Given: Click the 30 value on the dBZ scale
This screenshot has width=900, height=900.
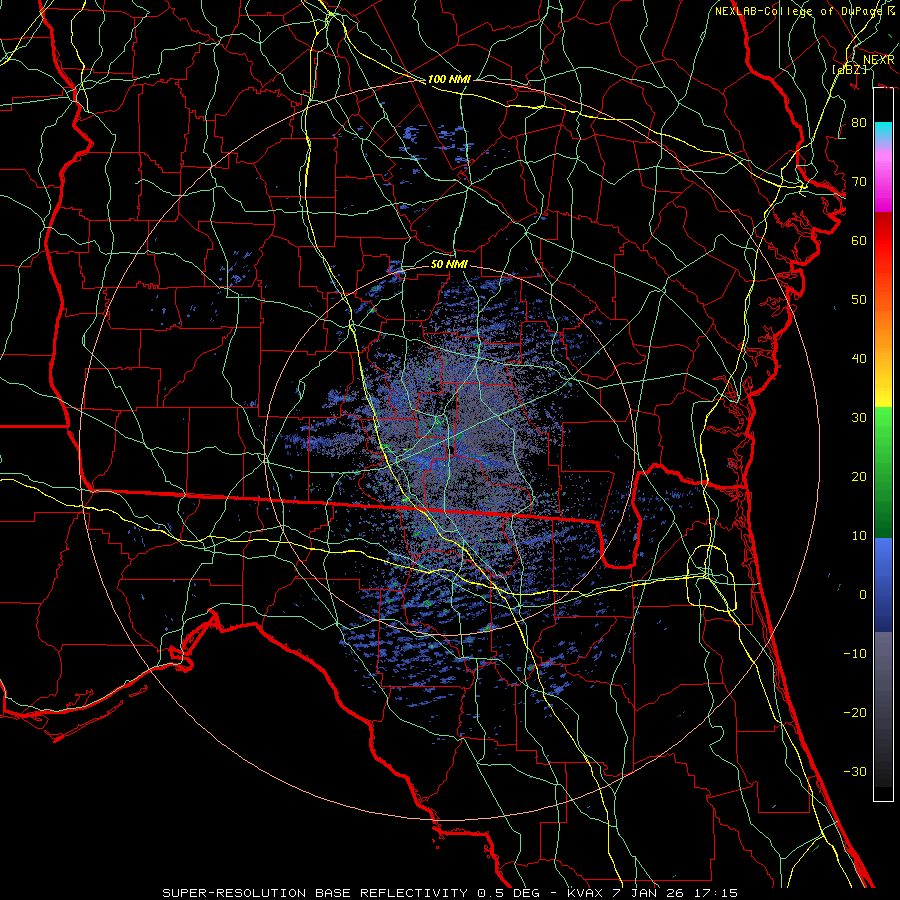Looking at the screenshot, I should (x=859, y=417).
